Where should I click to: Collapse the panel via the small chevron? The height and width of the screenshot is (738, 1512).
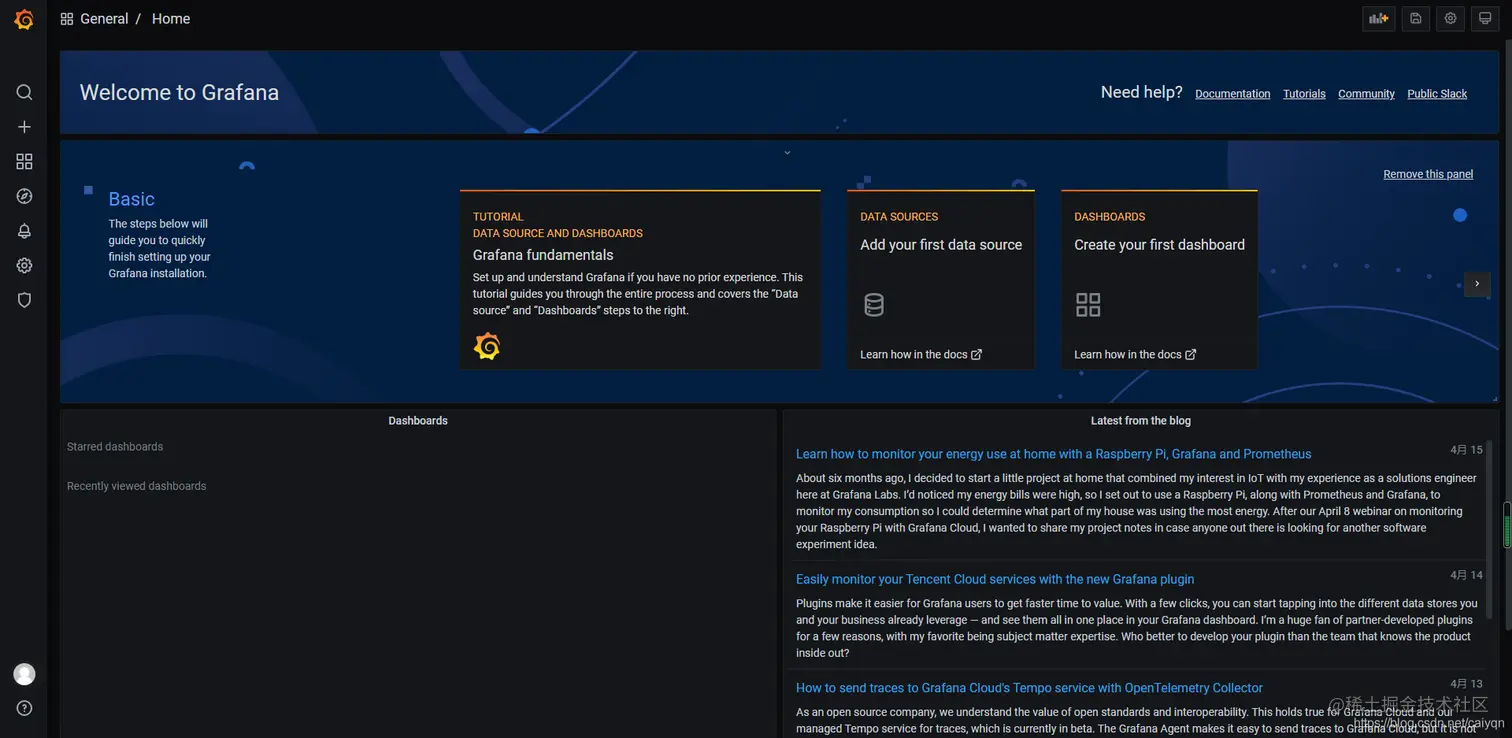787,153
